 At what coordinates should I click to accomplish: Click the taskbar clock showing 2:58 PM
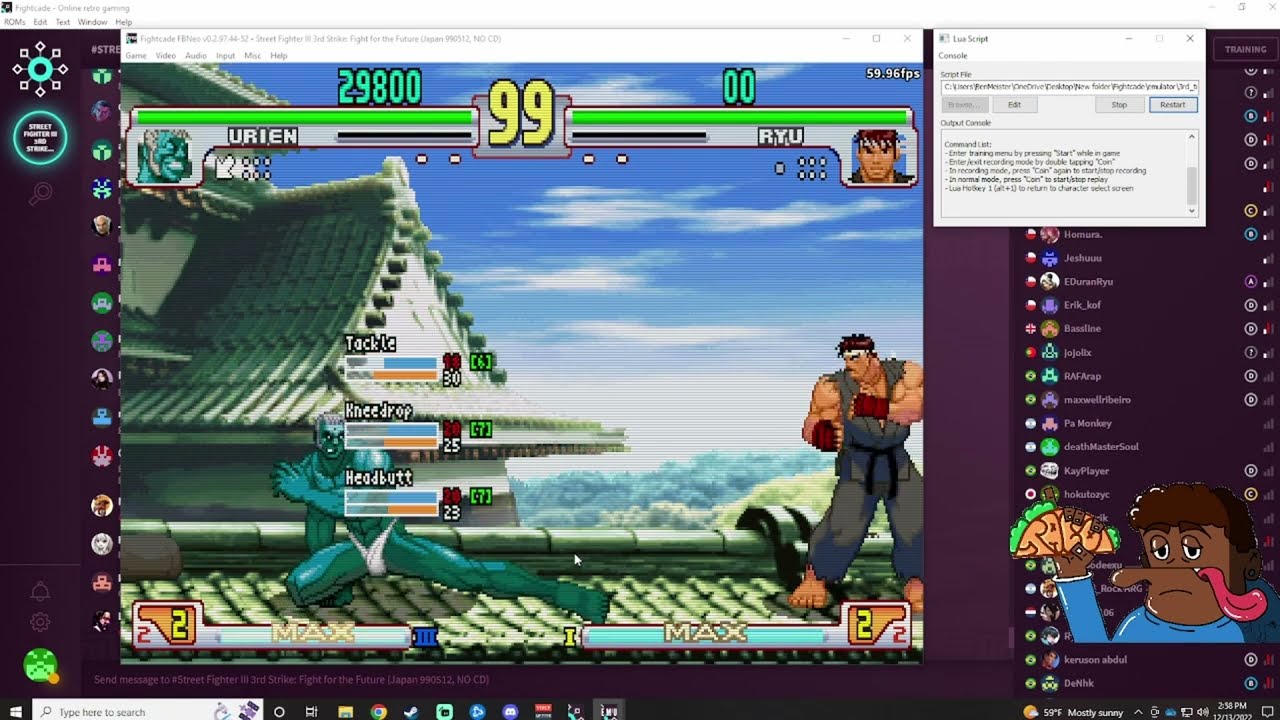pyautogui.click(x=1233, y=711)
